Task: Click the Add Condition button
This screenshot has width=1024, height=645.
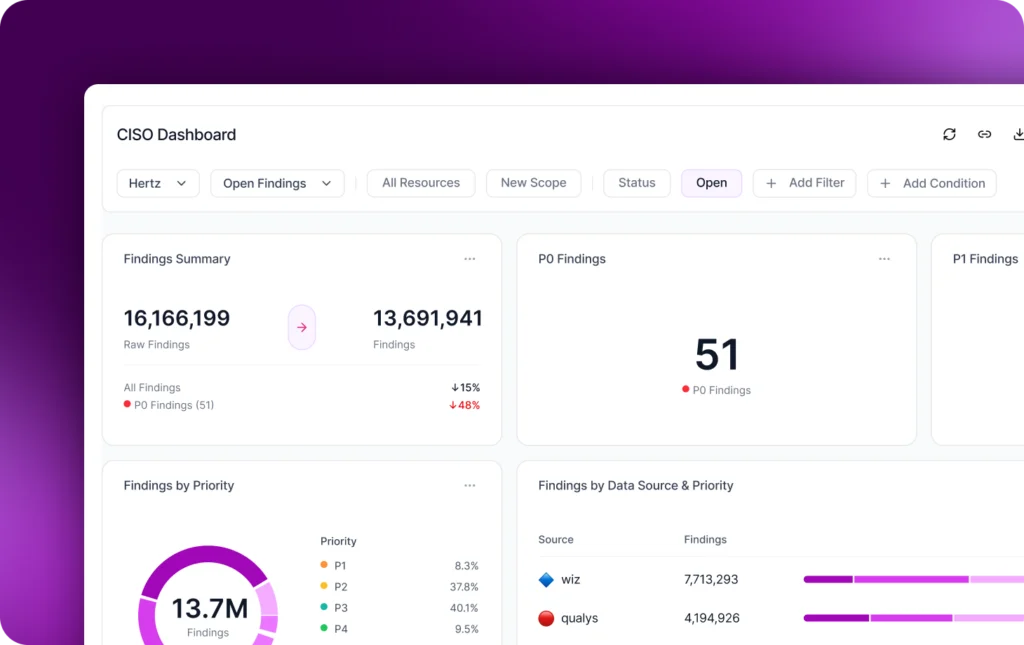Action: (x=931, y=183)
